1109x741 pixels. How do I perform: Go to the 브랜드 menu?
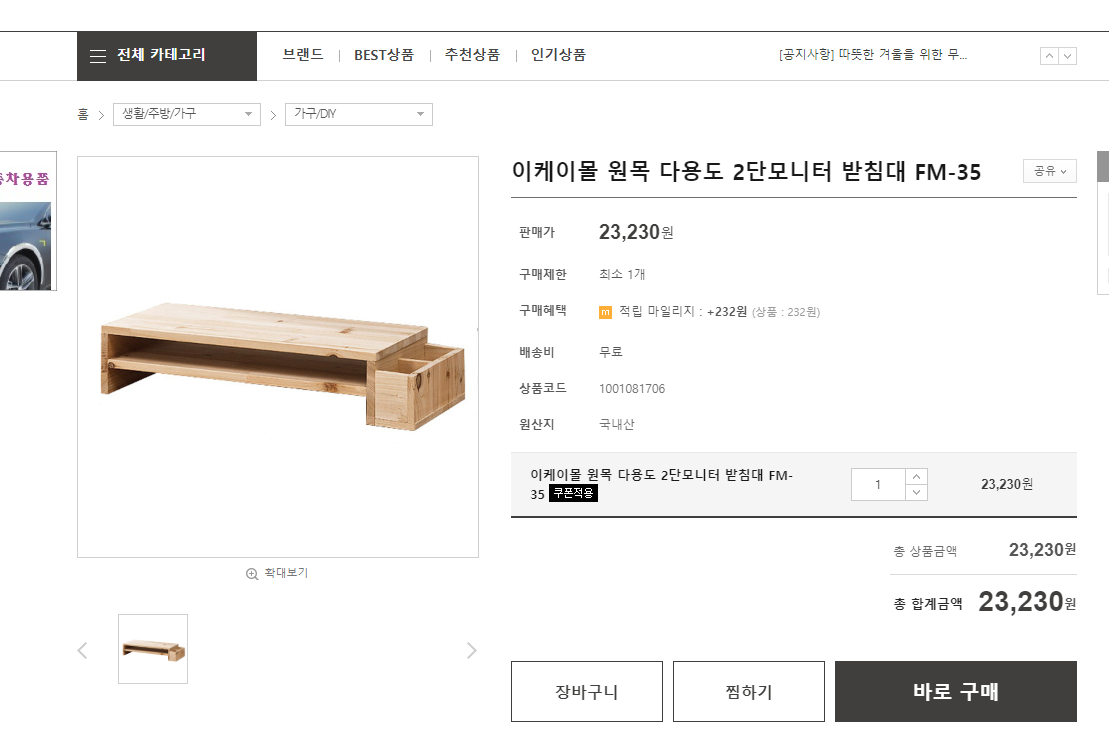[303, 55]
